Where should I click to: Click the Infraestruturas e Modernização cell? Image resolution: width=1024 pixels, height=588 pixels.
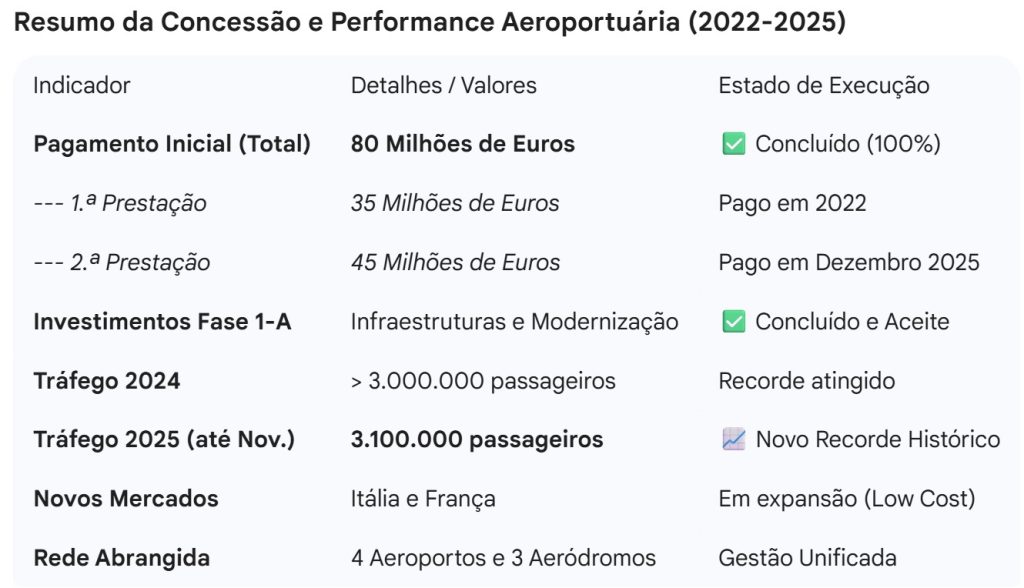[514, 322]
